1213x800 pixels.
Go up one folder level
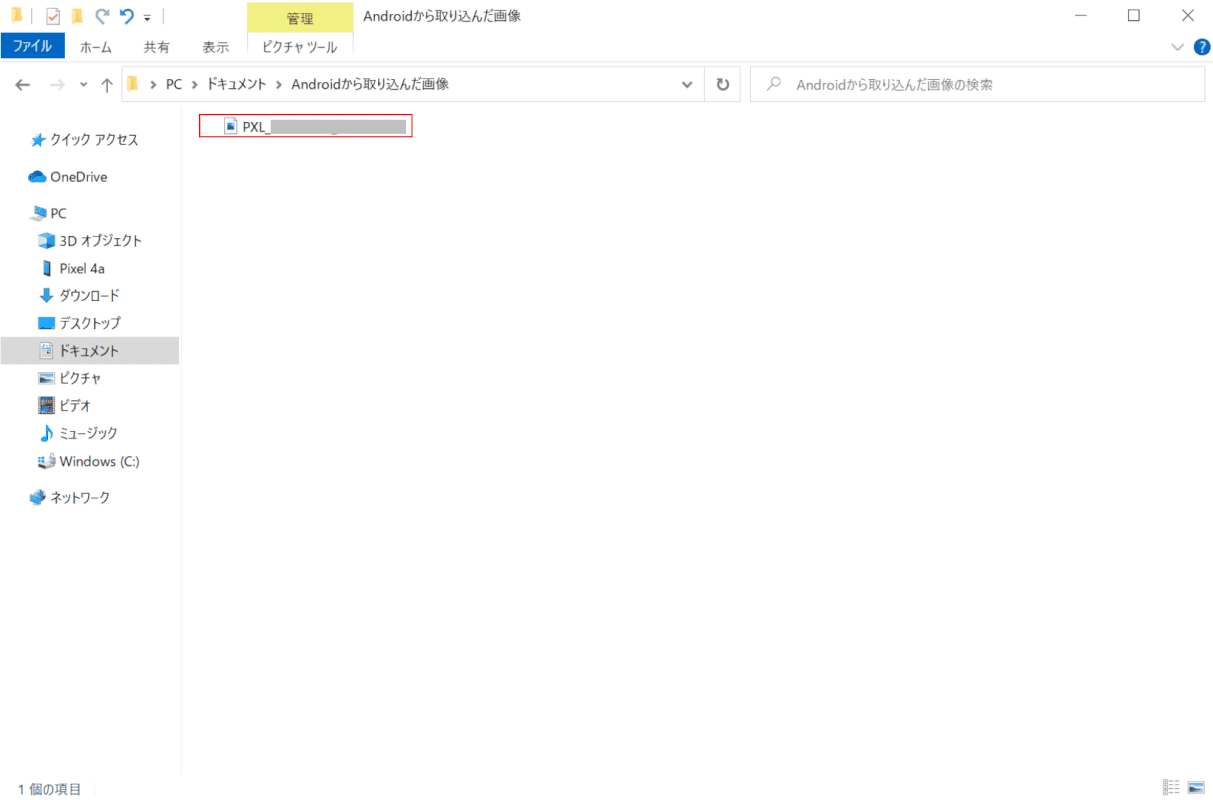tap(106, 85)
